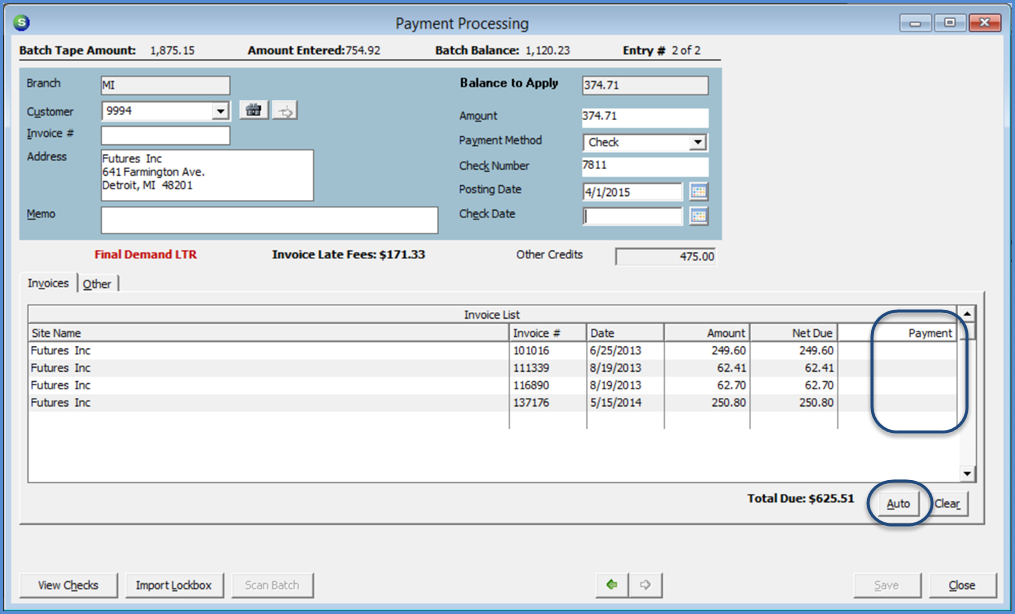Click the application icon in title bar
The width and height of the screenshot is (1015, 614).
click(21, 23)
